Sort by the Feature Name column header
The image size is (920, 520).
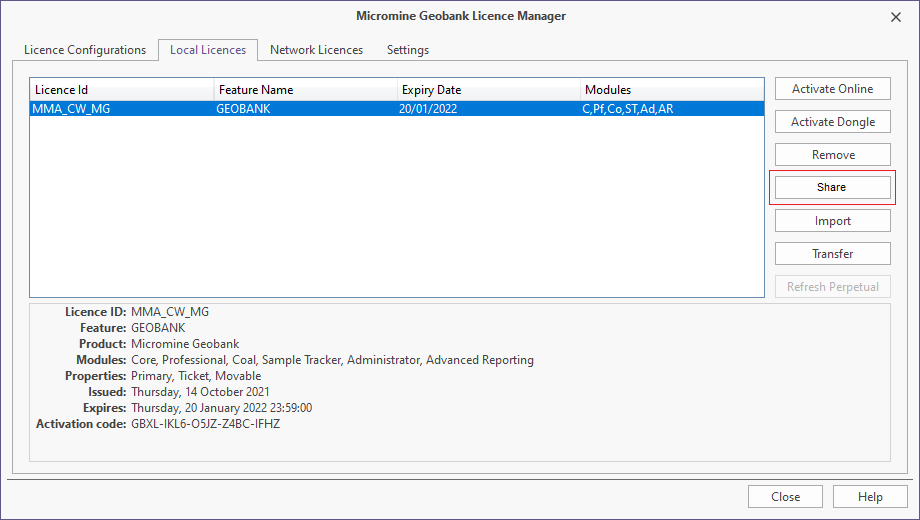click(x=306, y=90)
